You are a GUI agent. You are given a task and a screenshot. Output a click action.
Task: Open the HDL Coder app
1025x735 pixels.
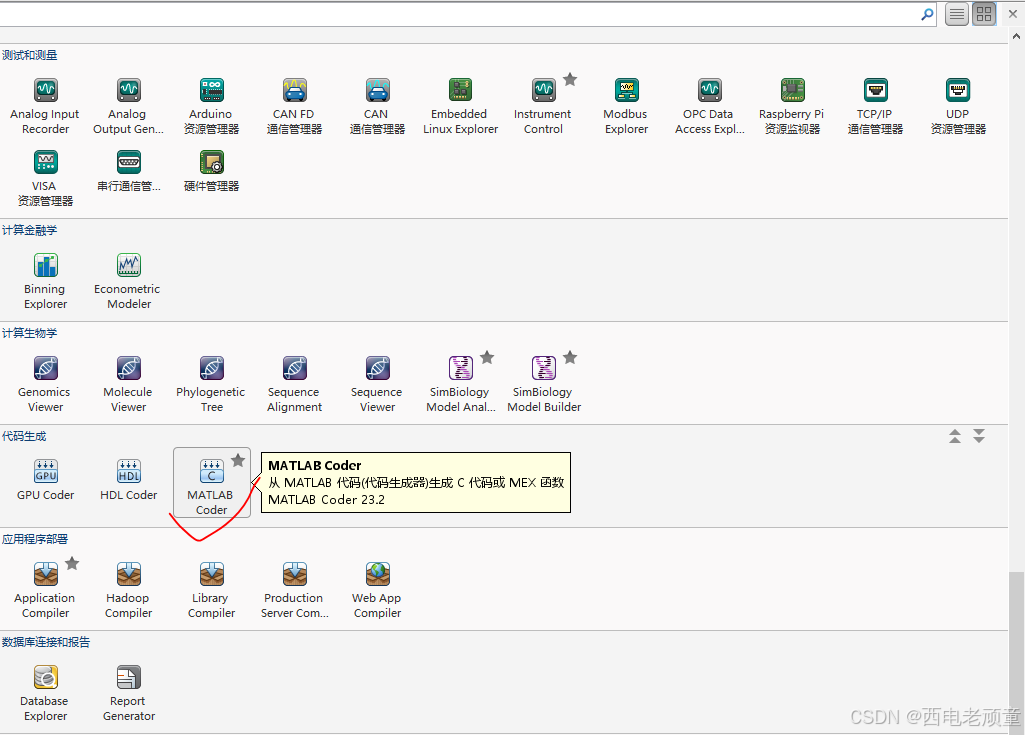(x=128, y=479)
